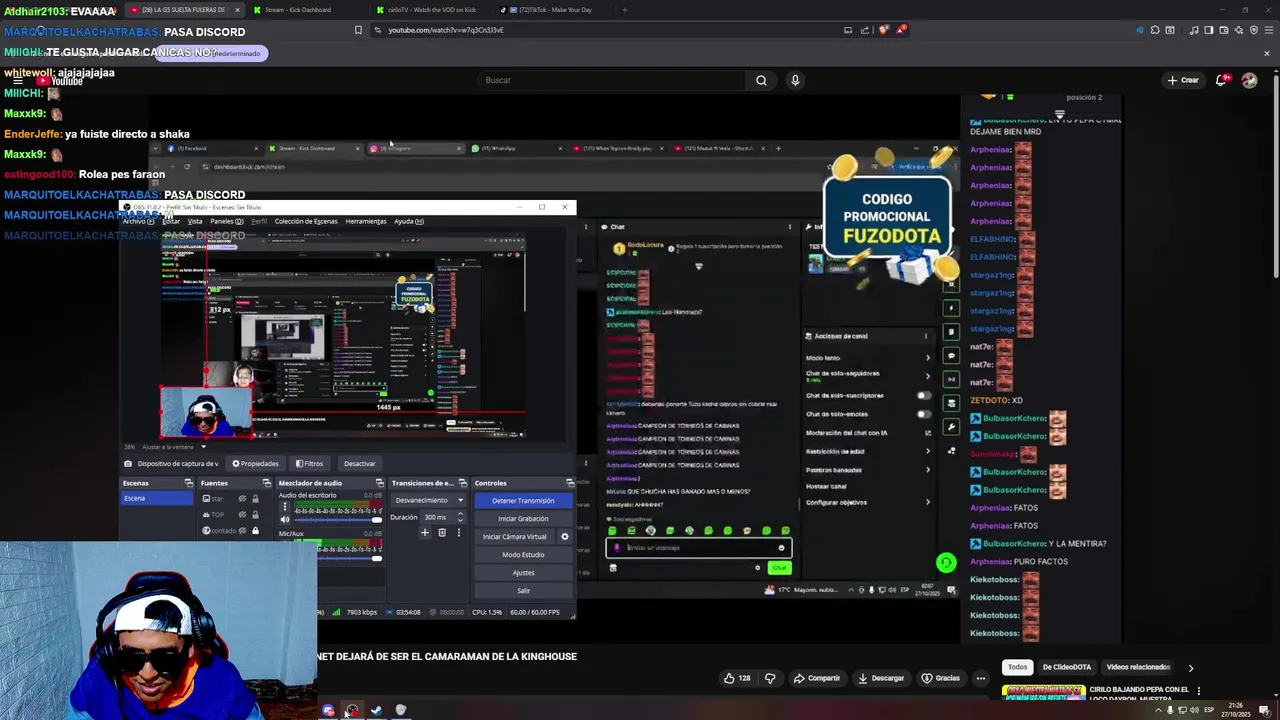This screenshot has width=1280, height=720.
Task: Click the voice search microphone icon
Action: tap(795, 80)
